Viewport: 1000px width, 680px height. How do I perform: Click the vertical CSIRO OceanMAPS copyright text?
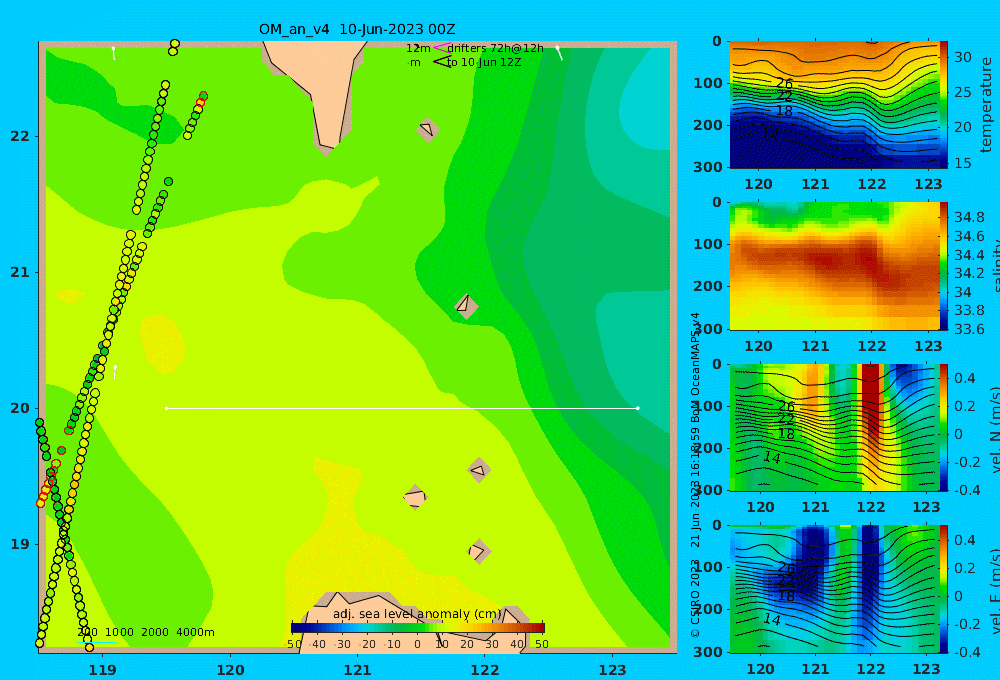[x=695, y=475]
